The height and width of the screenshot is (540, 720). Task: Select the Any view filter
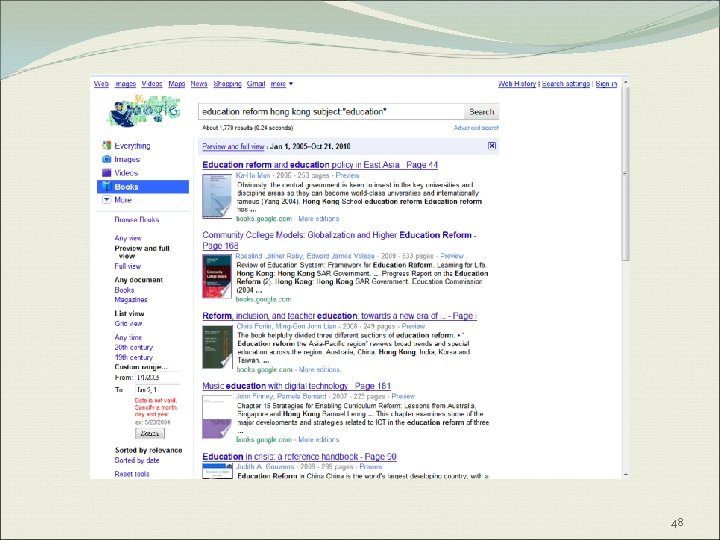point(128,238)
